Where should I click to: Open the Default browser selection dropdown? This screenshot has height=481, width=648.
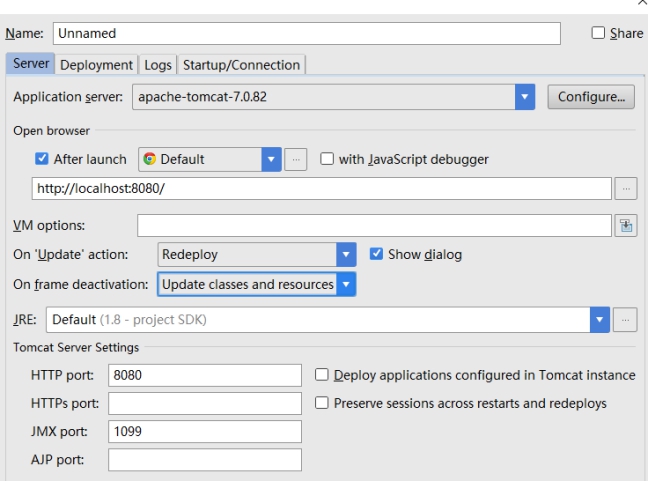(x=271, y=159)
